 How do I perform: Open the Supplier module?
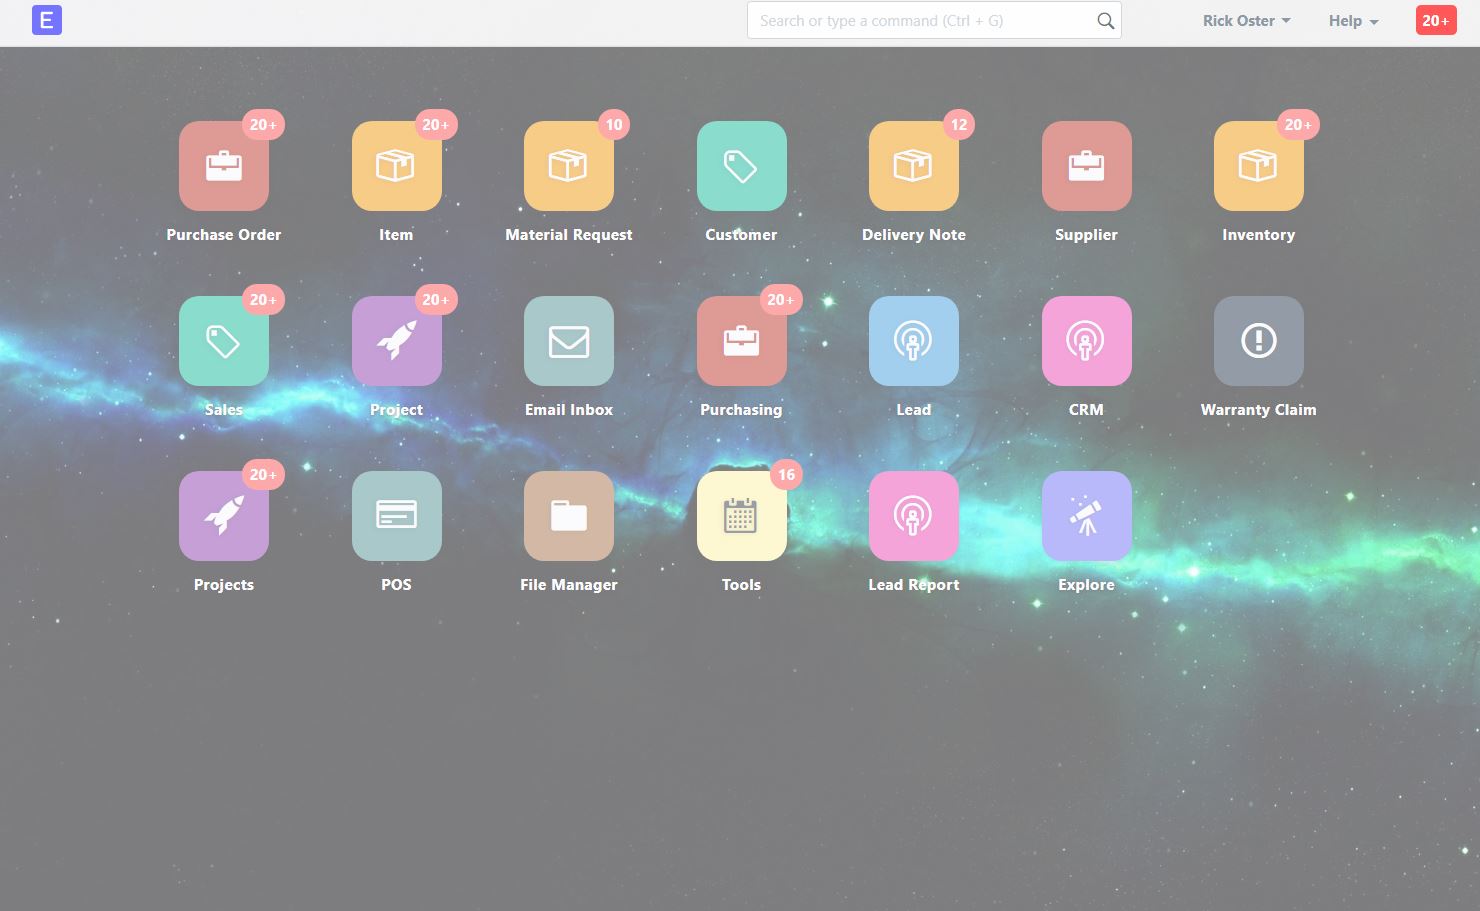click(1086, 166)
